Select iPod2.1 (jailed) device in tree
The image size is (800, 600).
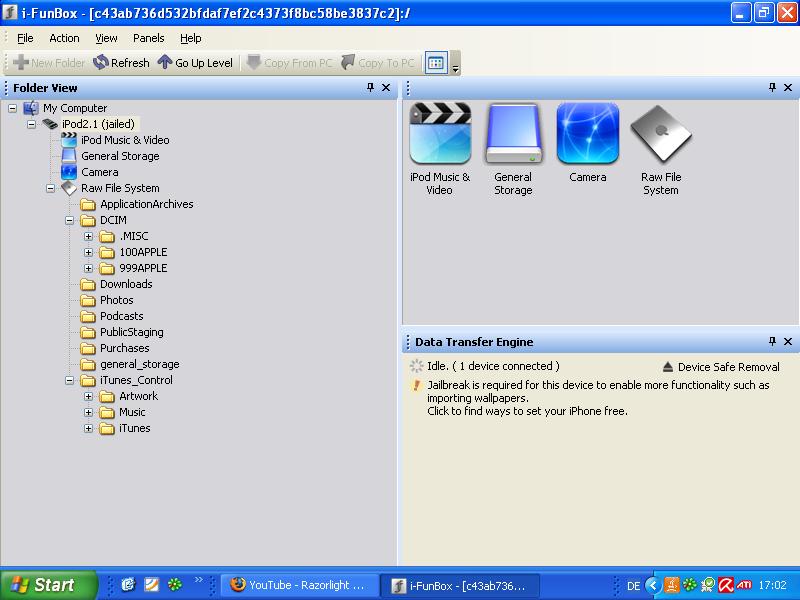click(x=98, y=124)
